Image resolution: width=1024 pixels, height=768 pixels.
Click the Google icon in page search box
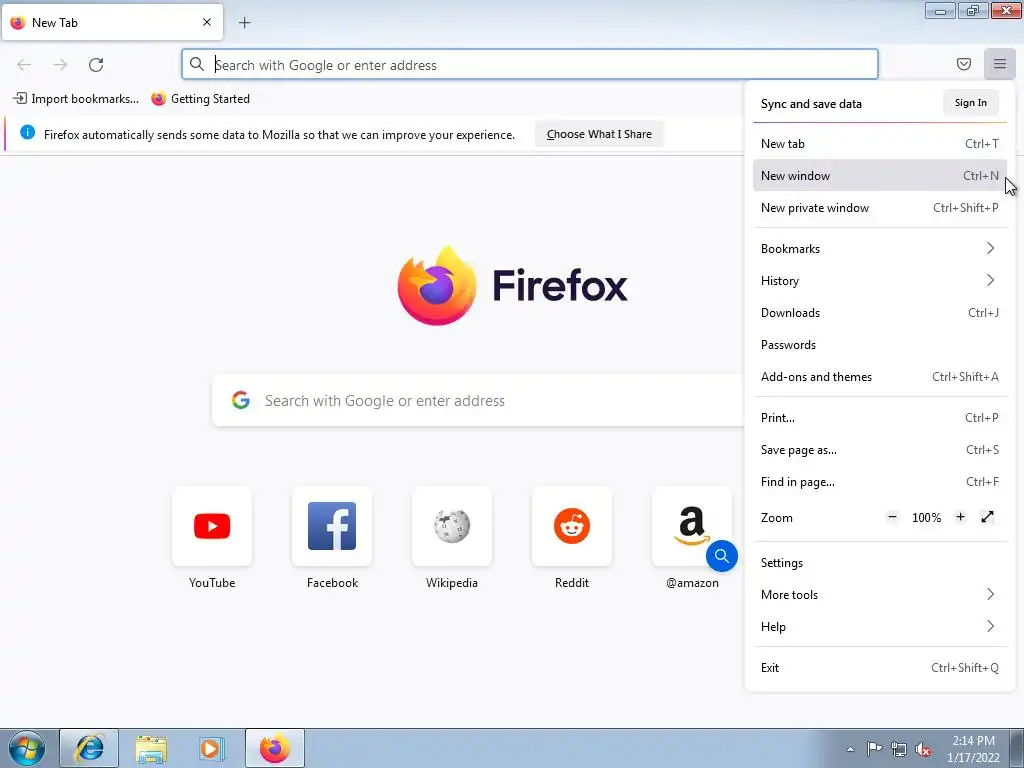coord(241,400)
